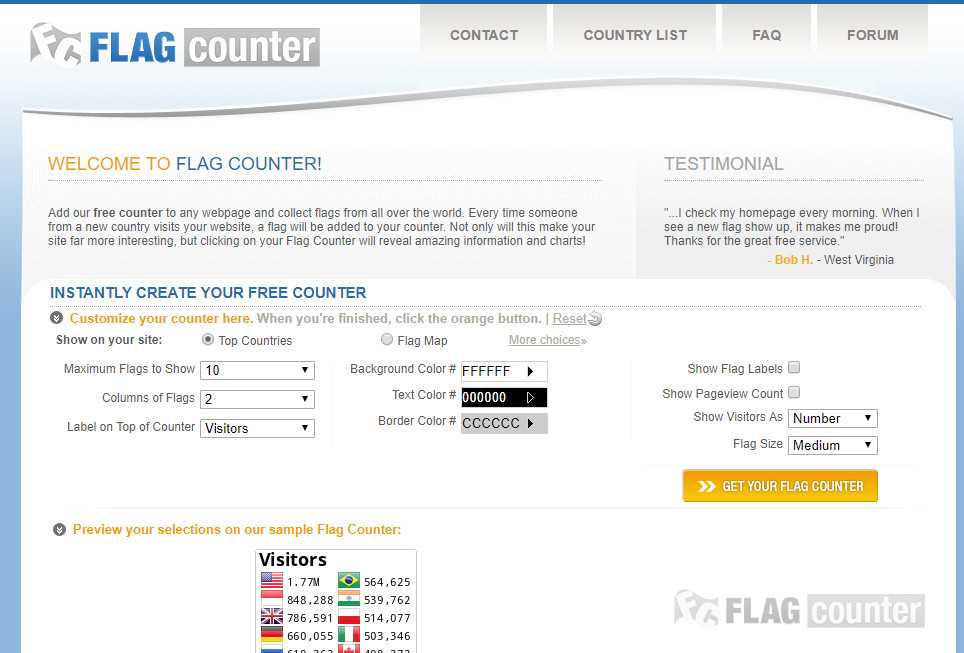Open the Background Color FFFFFF picker
Image resolution: width=964 pixels, height=653 pixels.
[504, 371]
